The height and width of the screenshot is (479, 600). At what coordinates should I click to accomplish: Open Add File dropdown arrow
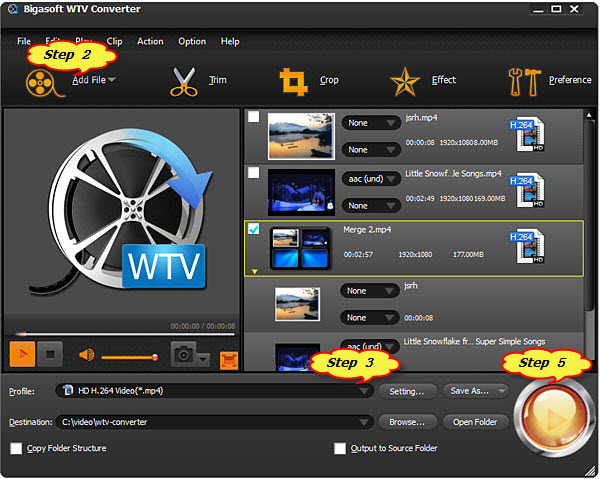tap(112, 80)
